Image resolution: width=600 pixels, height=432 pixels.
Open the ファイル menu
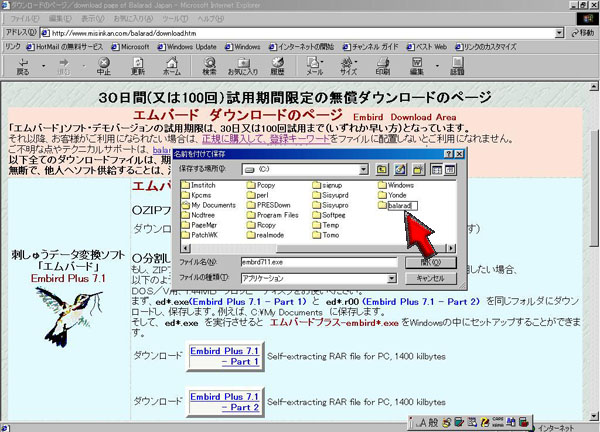point(24,18)
